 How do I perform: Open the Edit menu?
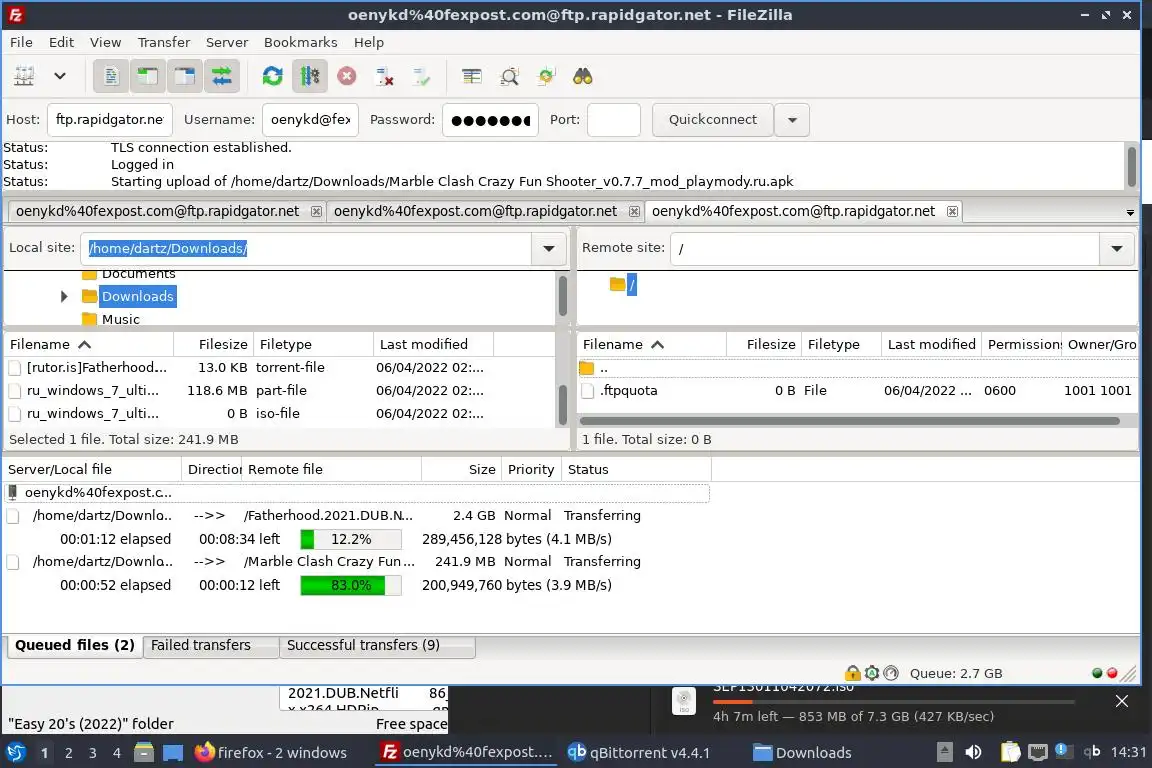click(x=61, y=43)
